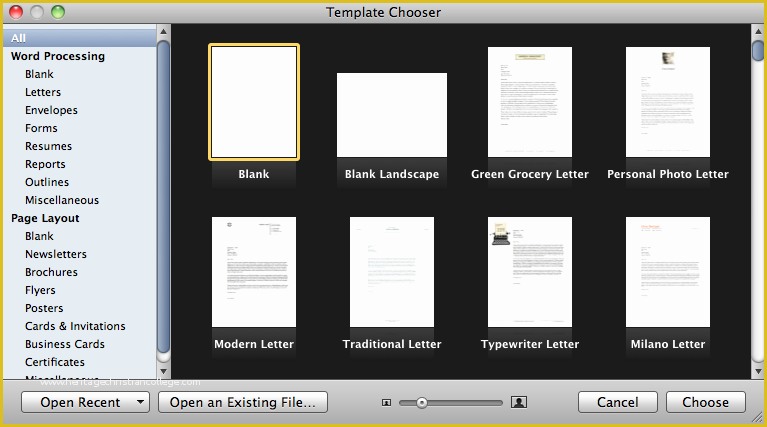This screenshot has height=427, width=767.
Task: Click the large thumbnail size icon
Action: (519, 402)
